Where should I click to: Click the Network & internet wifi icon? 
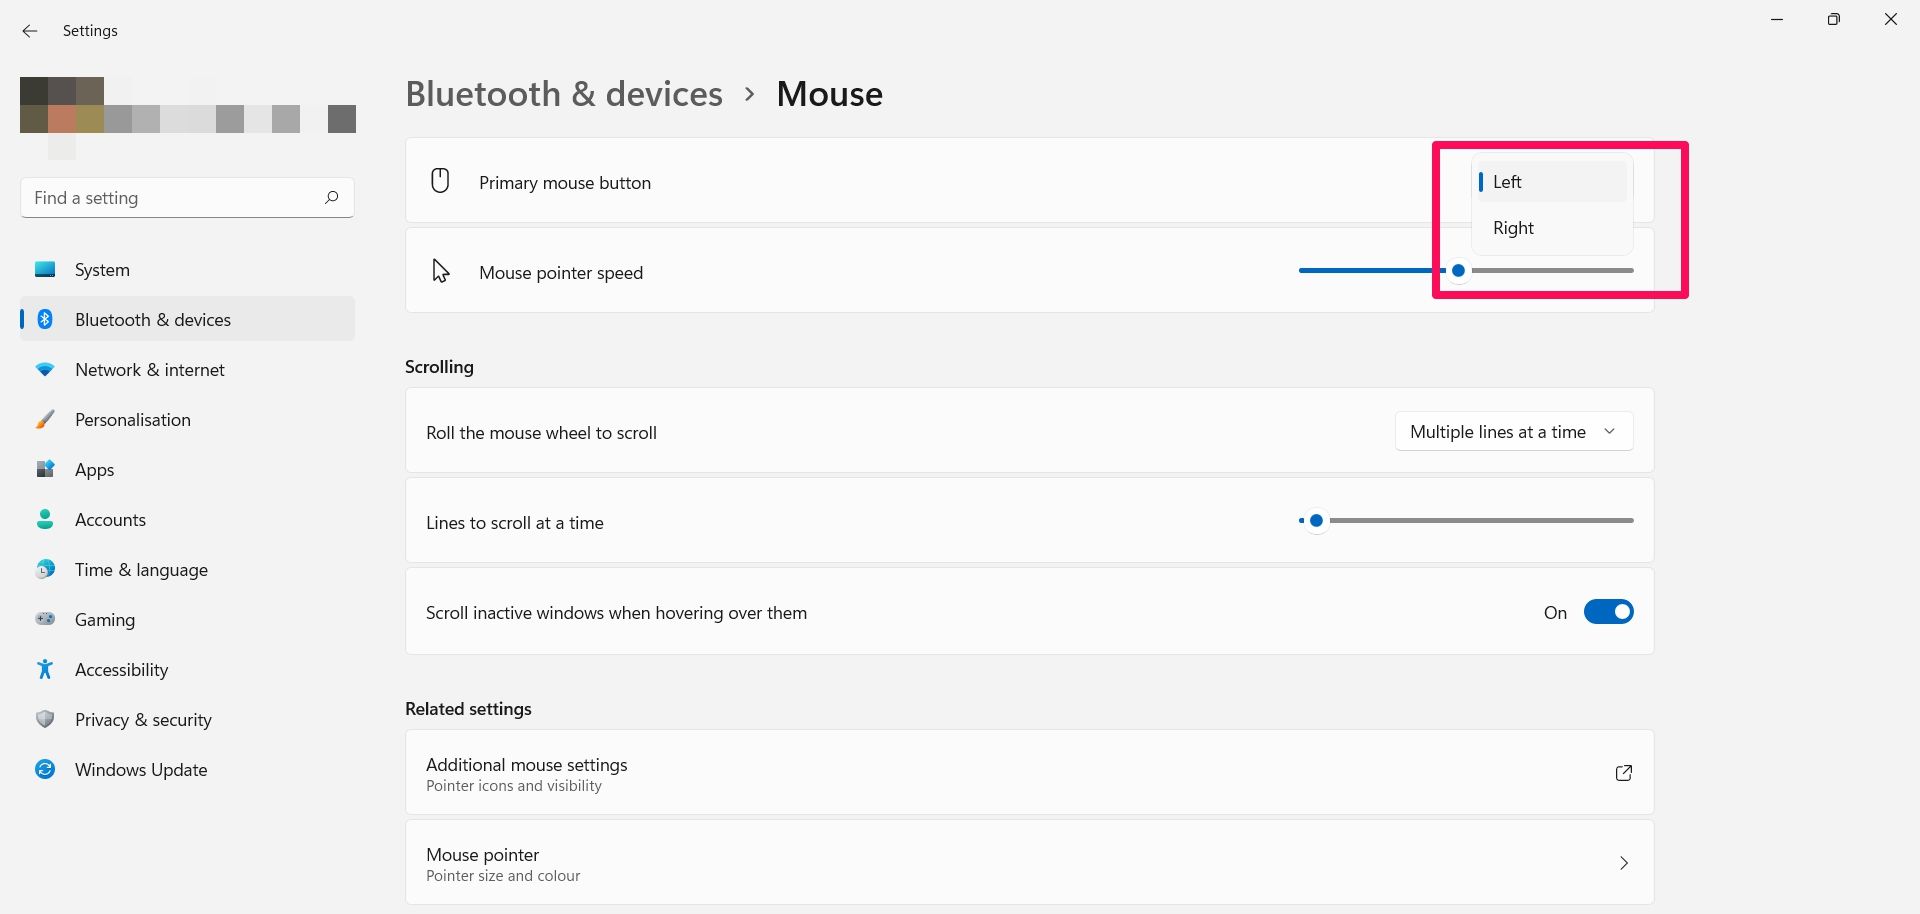point(45,369)
